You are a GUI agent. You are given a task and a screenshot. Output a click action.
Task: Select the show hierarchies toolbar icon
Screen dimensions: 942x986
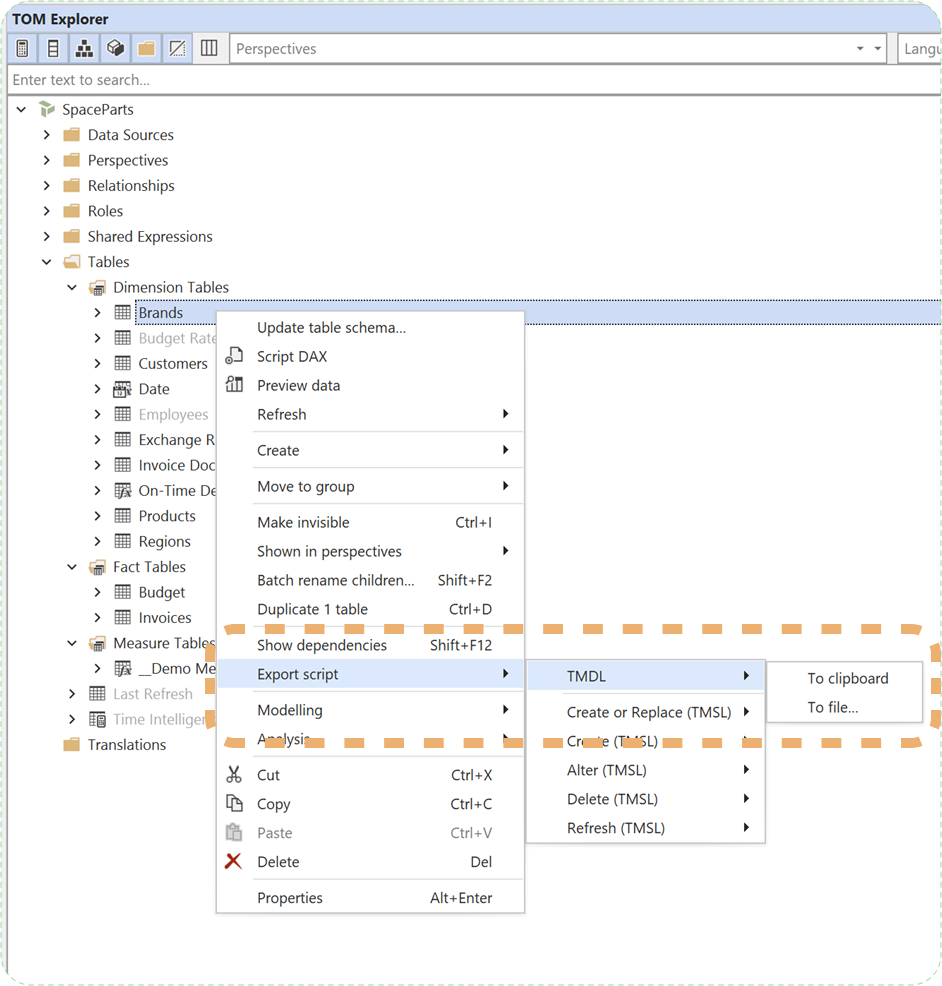(84, 47)
